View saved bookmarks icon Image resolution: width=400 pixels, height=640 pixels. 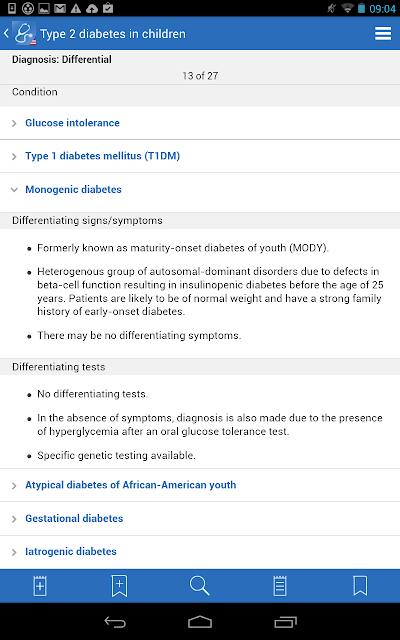360,586
